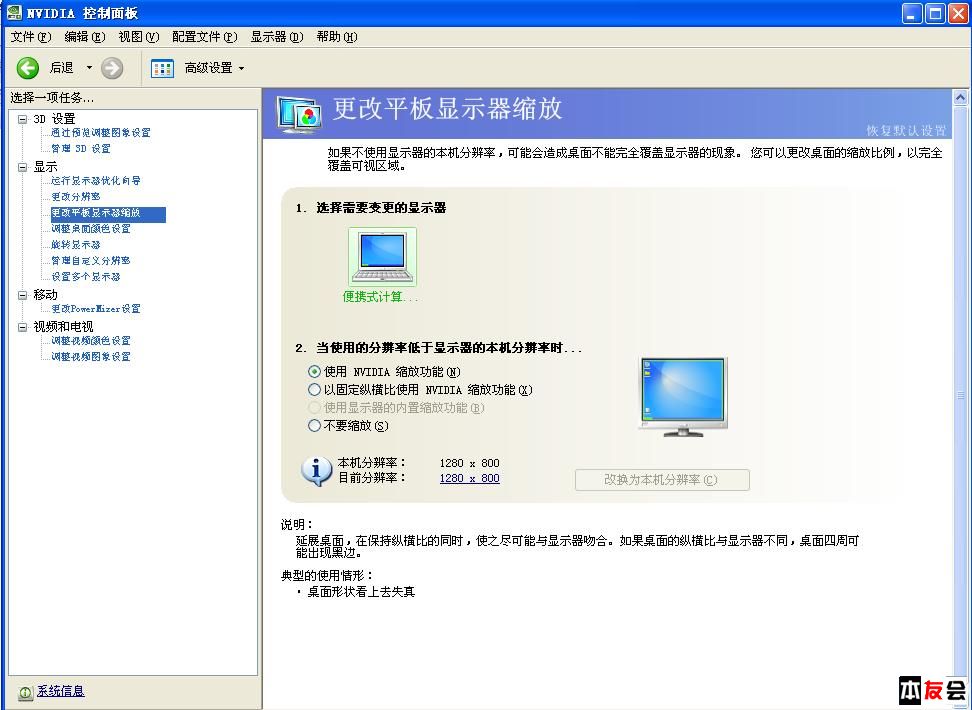Click the monitor preview image
The image size is (972, 710).
(683, 397)
